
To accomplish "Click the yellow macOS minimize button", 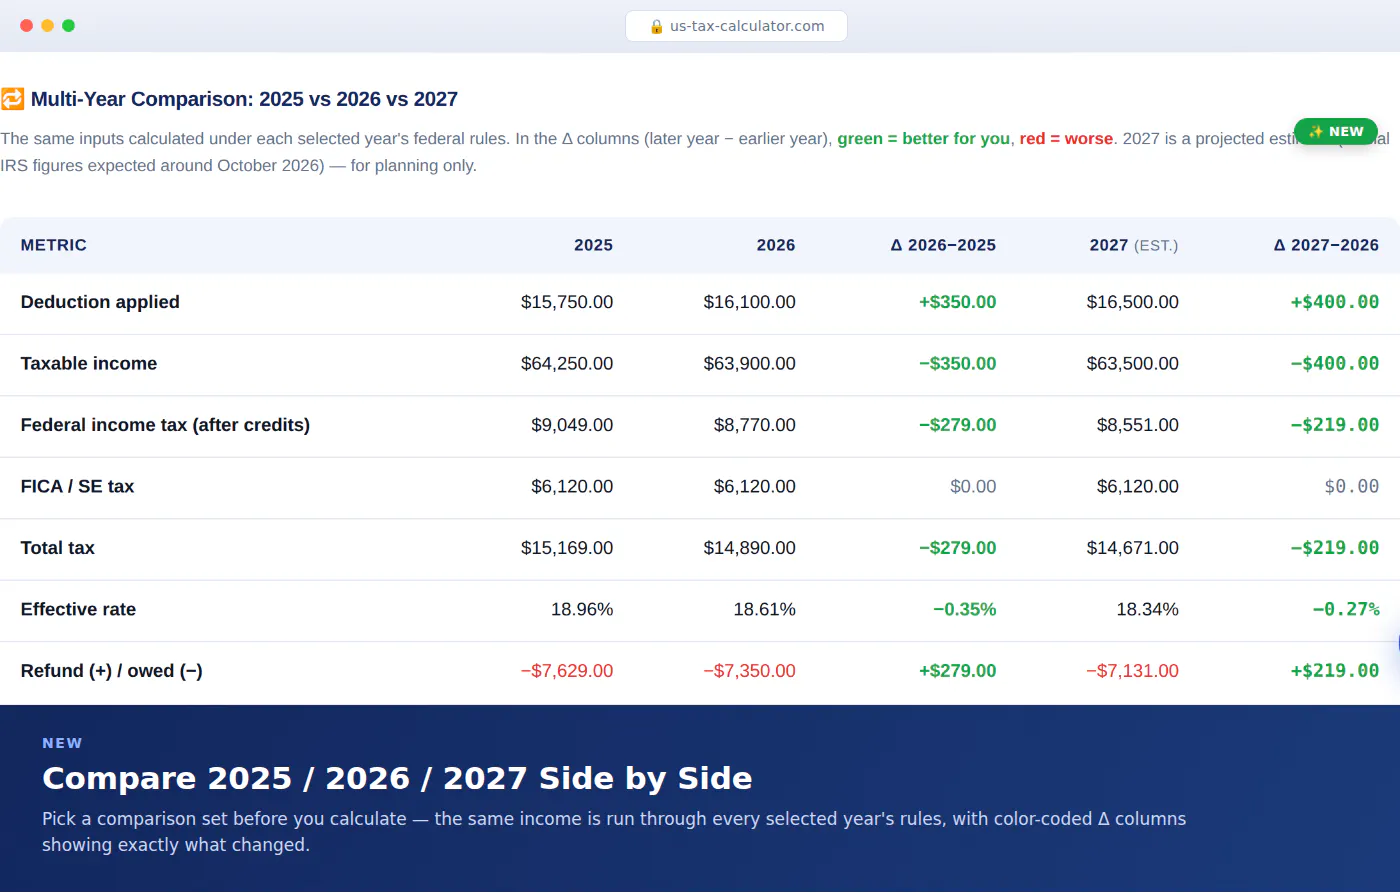I will pyautogui.click(x=47, y=26).
